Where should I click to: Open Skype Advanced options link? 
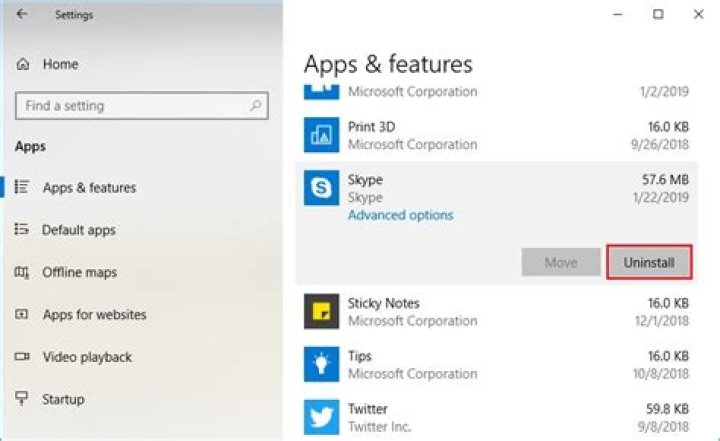(x=400, y=215)
